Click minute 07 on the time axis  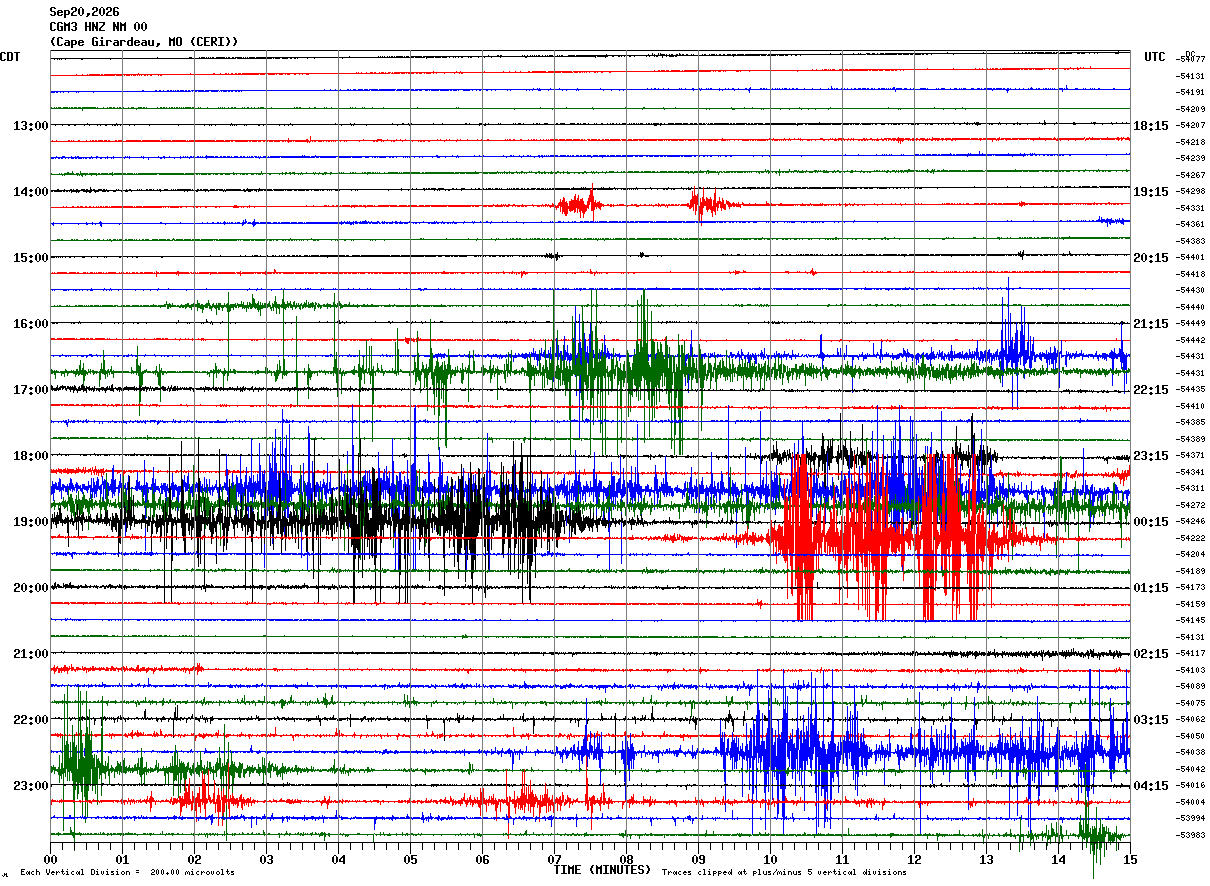(x=554, y=859)
